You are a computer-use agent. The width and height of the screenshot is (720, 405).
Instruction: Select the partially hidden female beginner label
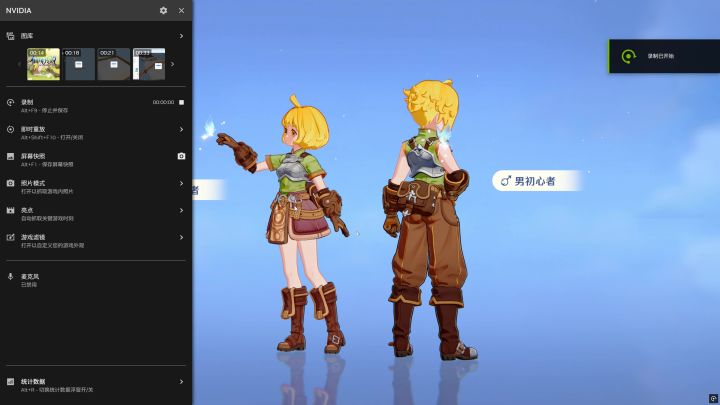209,190
